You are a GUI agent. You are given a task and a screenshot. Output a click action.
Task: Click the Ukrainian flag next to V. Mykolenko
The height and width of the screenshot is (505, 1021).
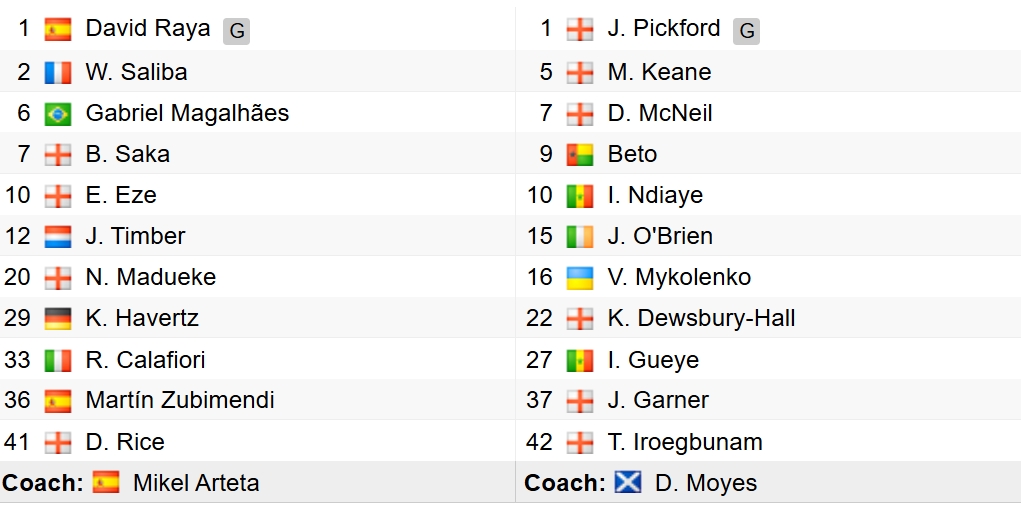[x=580, y=278]
